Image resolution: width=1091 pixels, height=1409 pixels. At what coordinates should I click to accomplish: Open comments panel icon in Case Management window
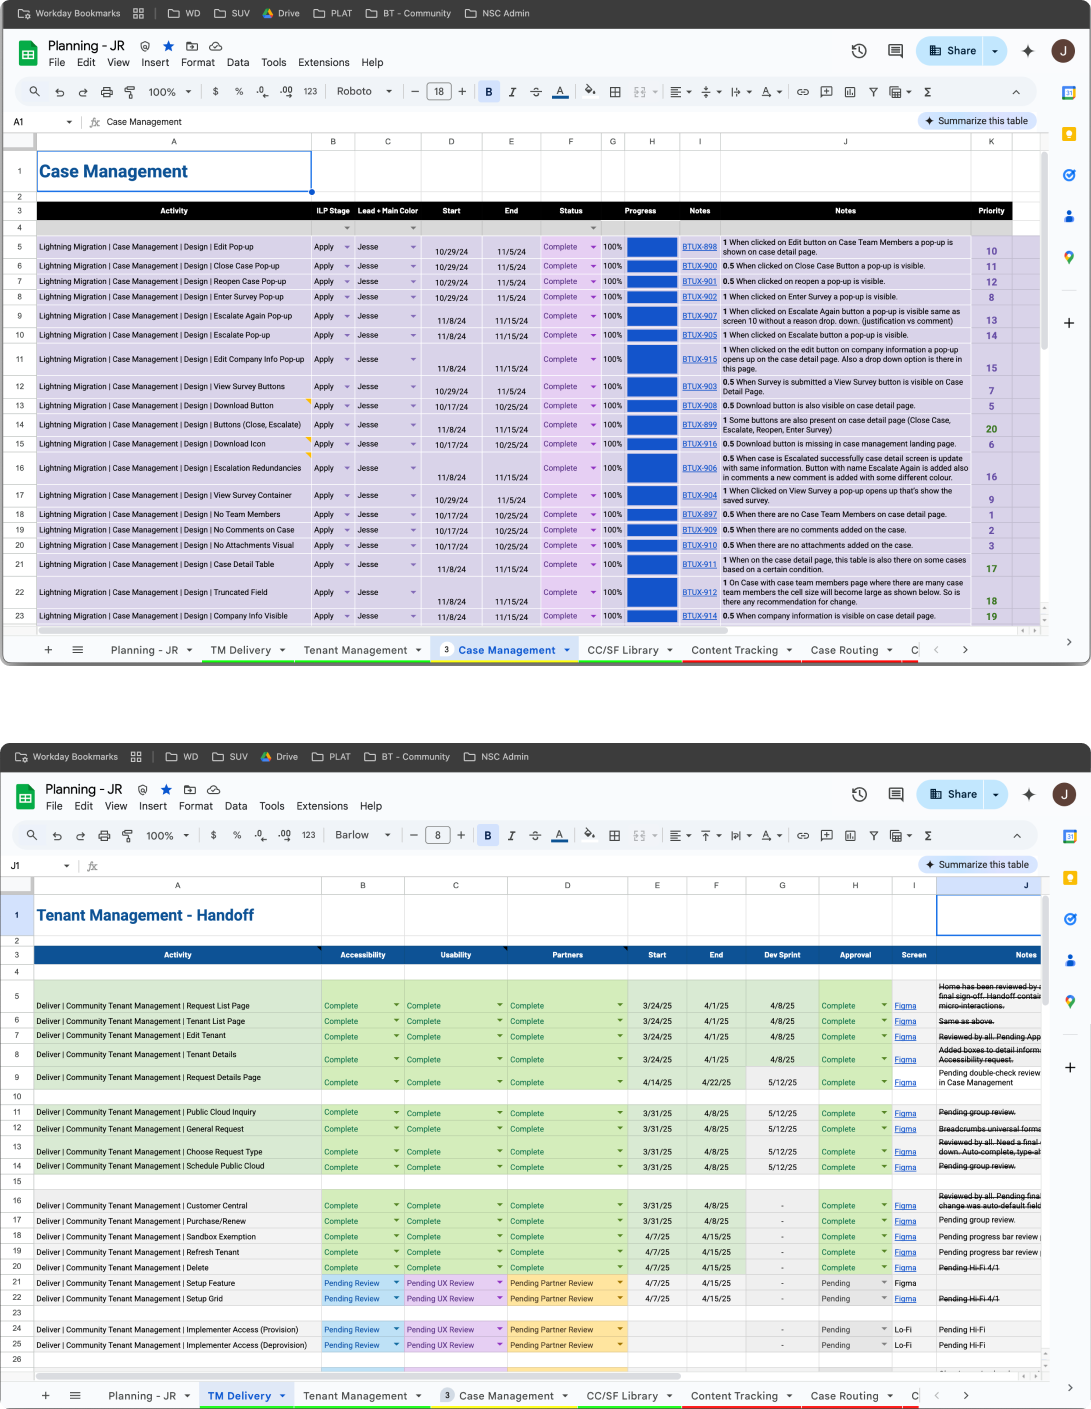point(895,50)
